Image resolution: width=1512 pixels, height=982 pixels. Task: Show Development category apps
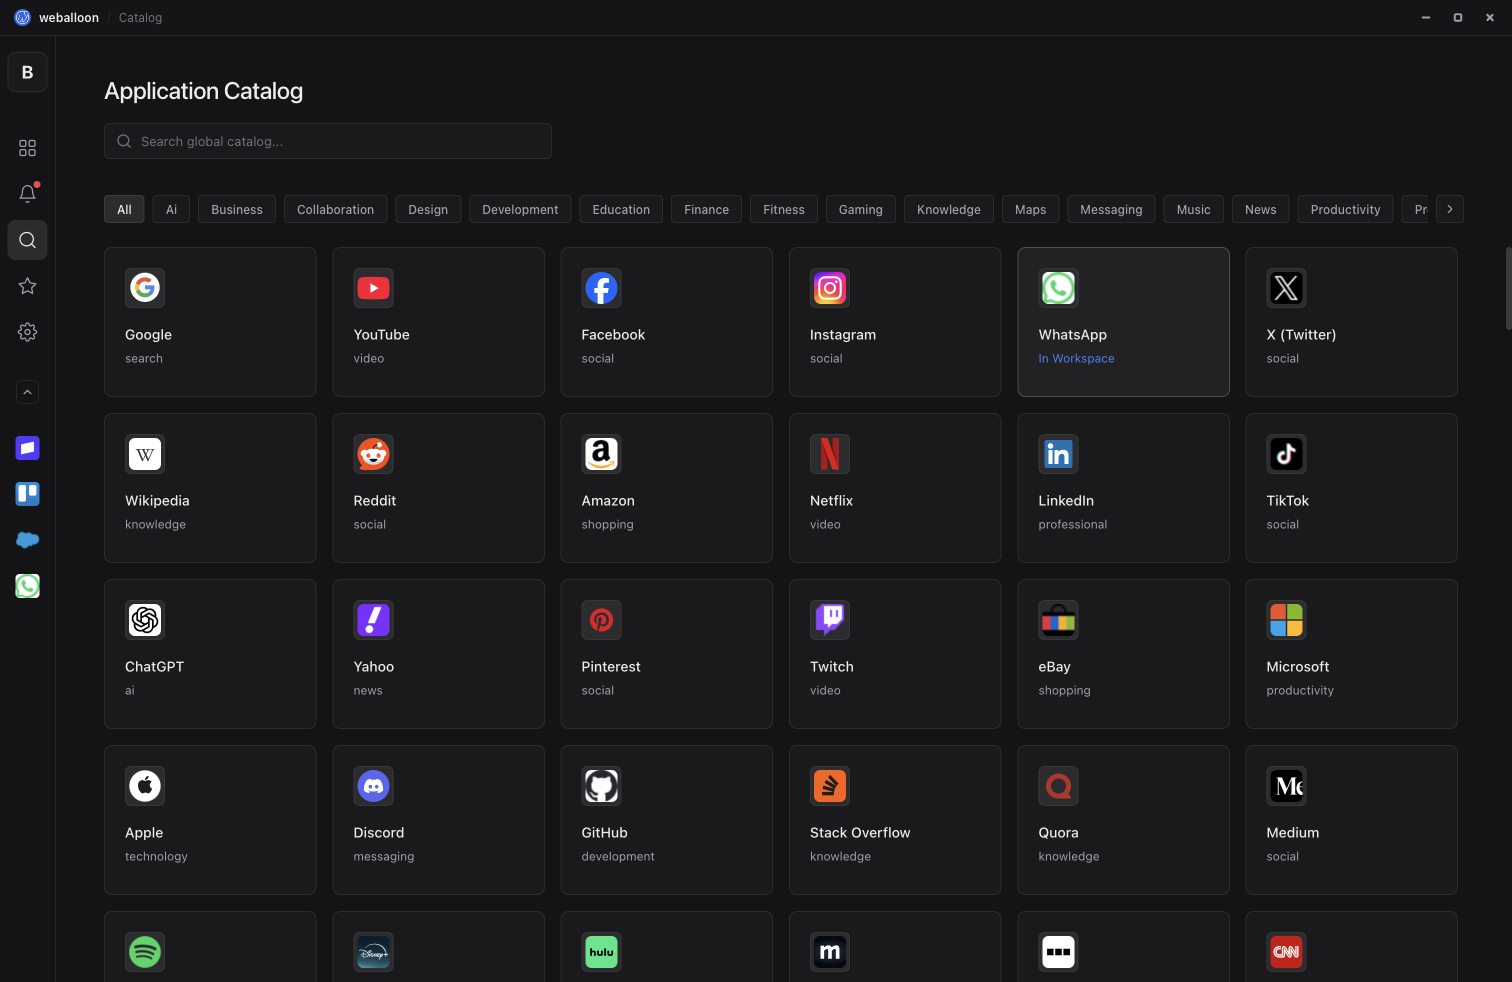(520, 210)
